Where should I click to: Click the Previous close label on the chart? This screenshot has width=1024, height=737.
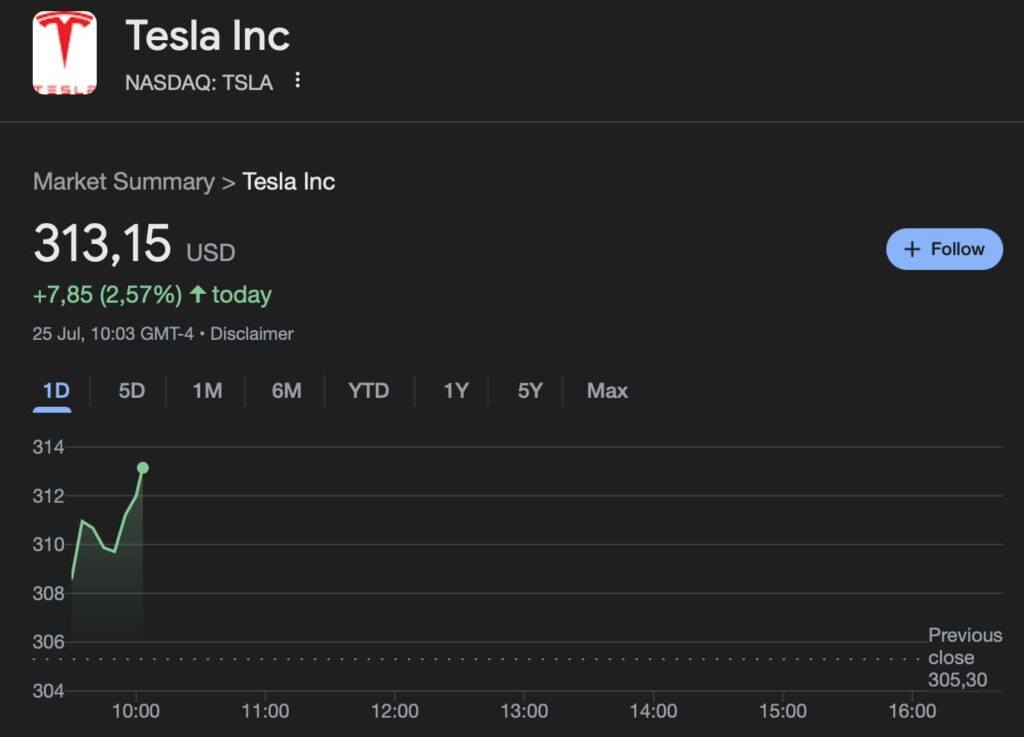pyautogui.click(x=964, y=657)
